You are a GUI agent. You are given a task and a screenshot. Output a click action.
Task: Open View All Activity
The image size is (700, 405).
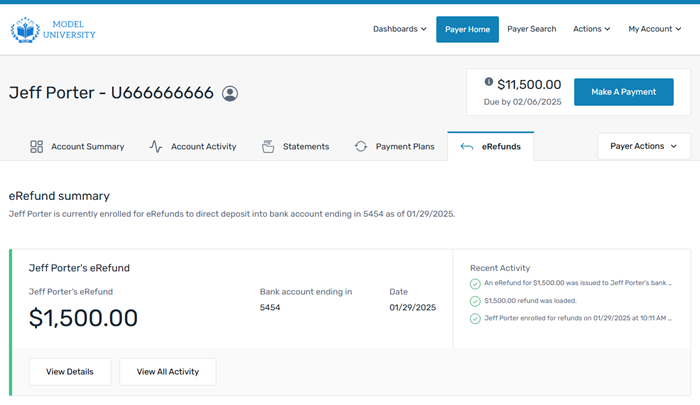(x=167, y=371)
